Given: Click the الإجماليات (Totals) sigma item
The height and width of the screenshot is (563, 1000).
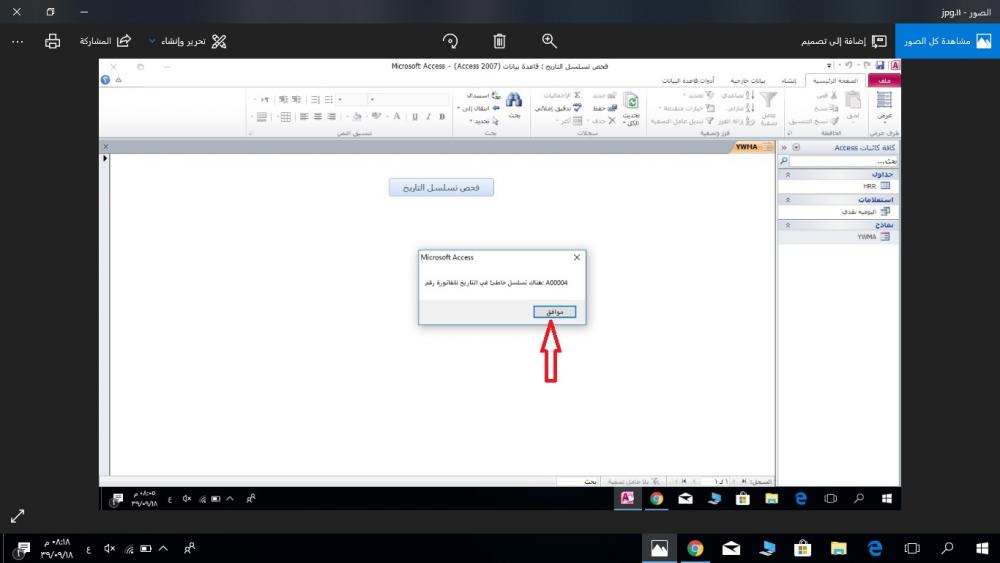Looking at the screenshot, I should 562,96.
